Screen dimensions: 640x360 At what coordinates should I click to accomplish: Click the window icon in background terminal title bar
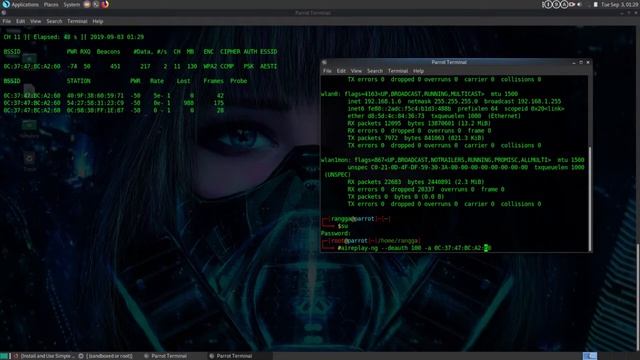(x=4, y=13)
